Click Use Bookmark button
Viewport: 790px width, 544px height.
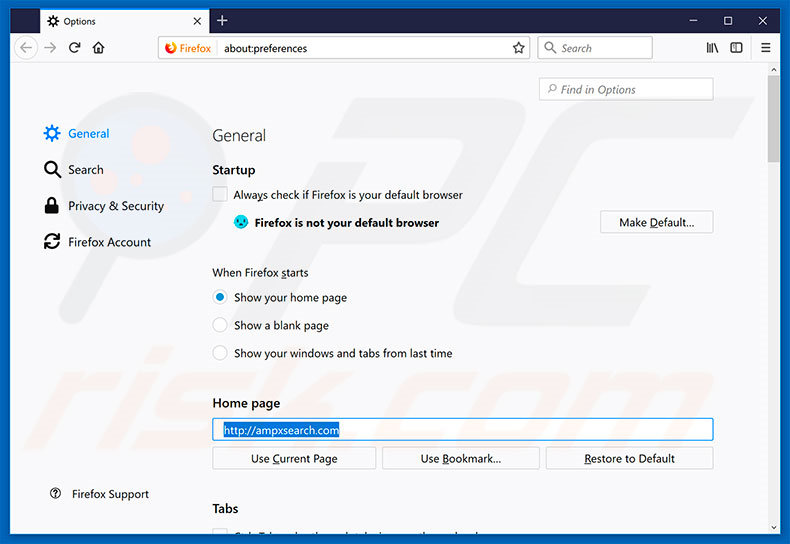click(460, 458)
